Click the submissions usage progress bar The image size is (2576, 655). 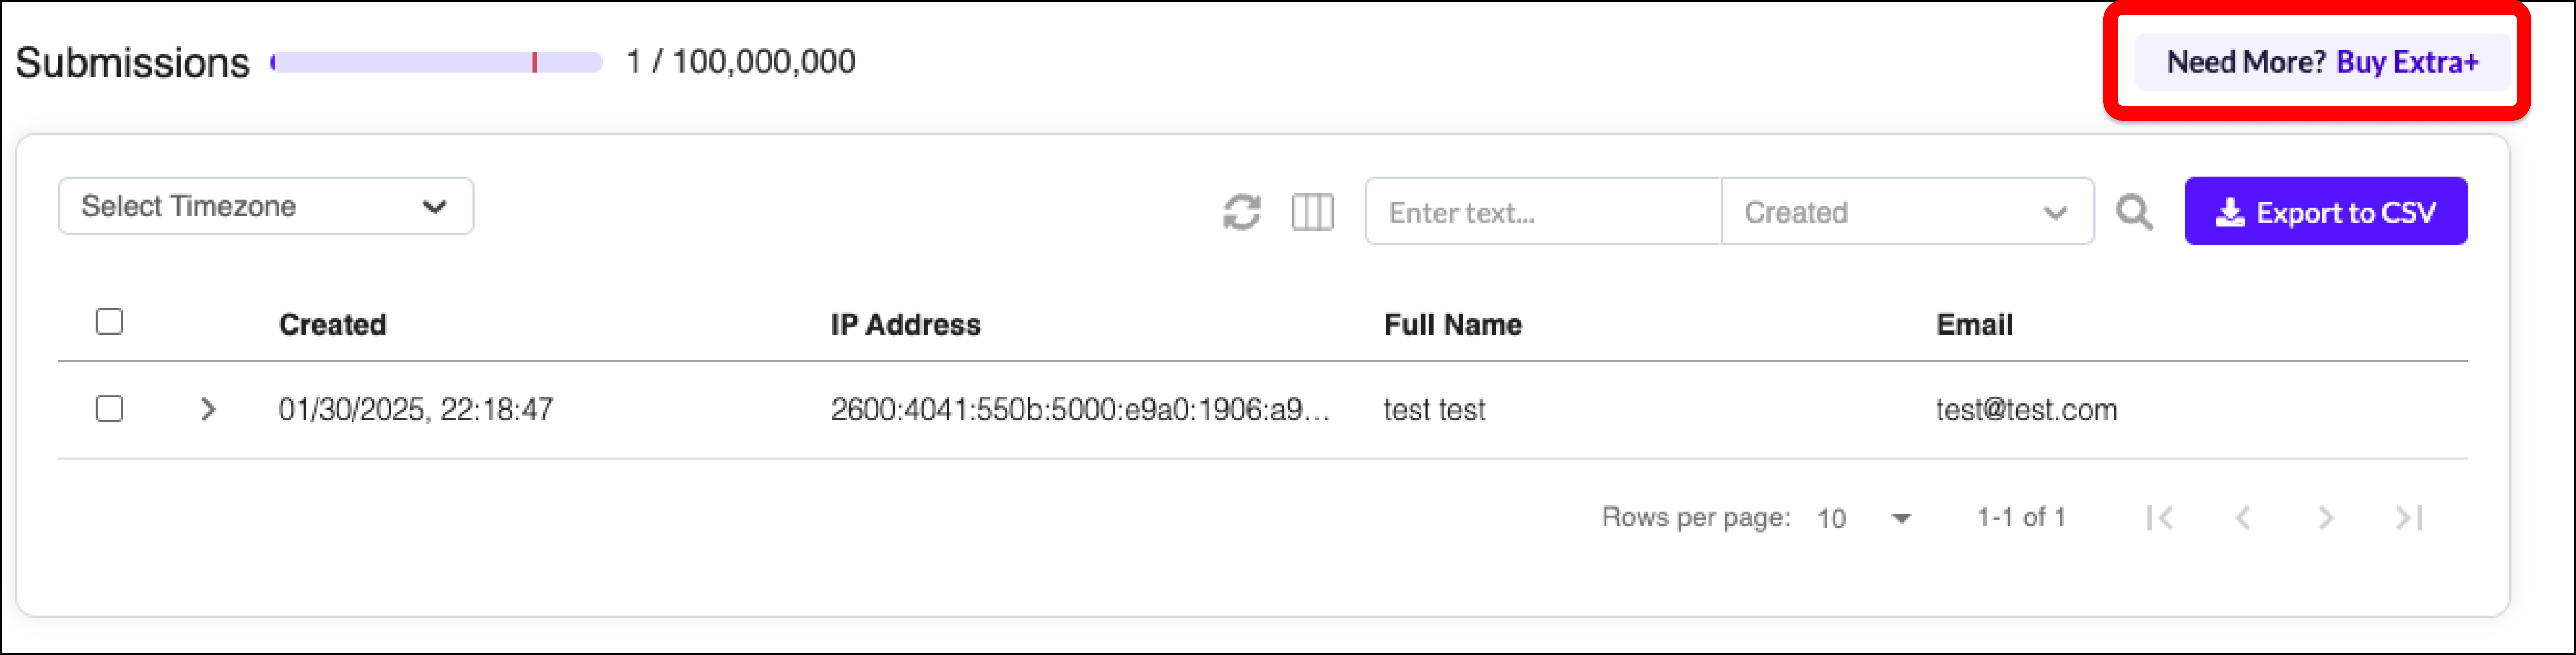click(x=437, y=62)
